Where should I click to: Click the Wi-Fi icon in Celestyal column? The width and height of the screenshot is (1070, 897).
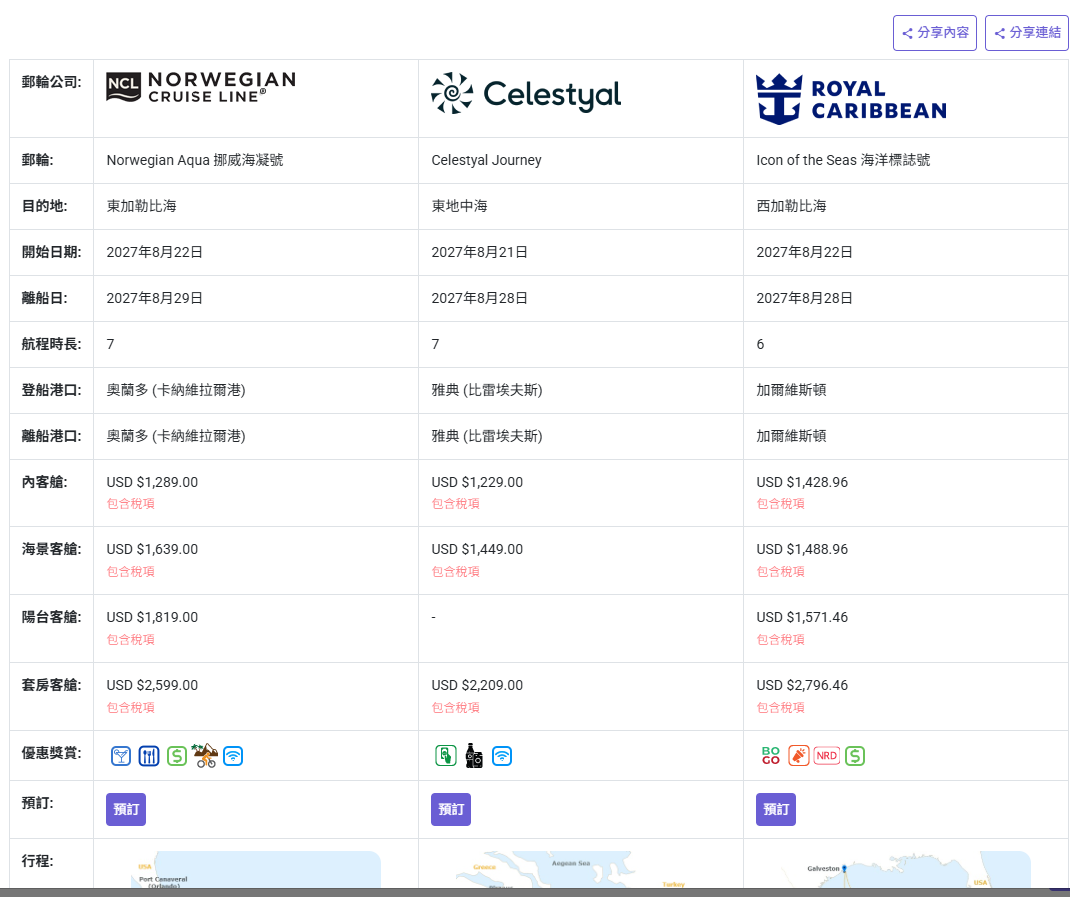click(x=502, y=756)
